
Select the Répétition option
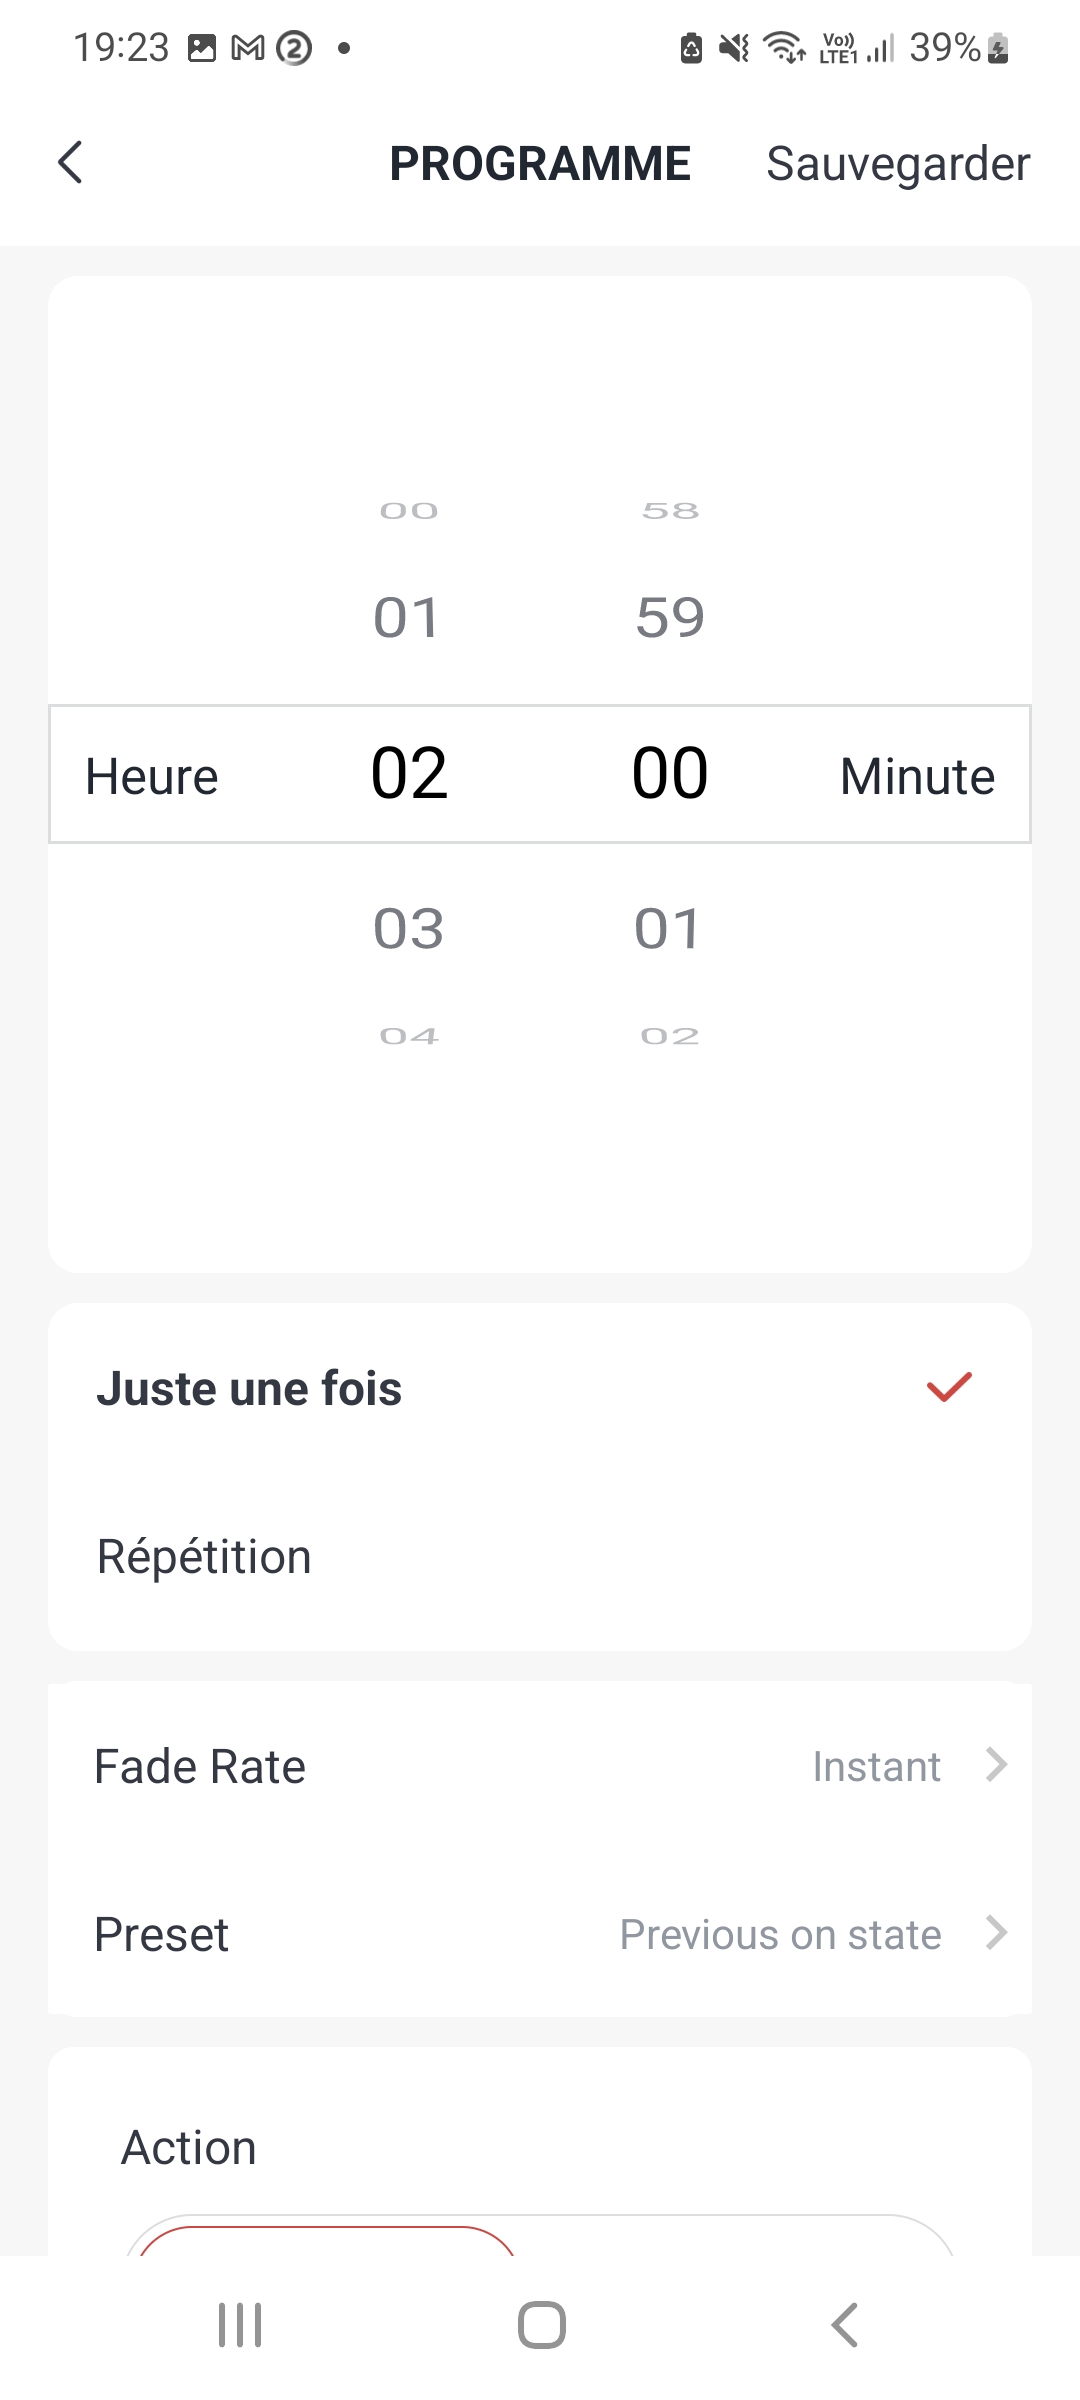click(x=204, y=1557)
